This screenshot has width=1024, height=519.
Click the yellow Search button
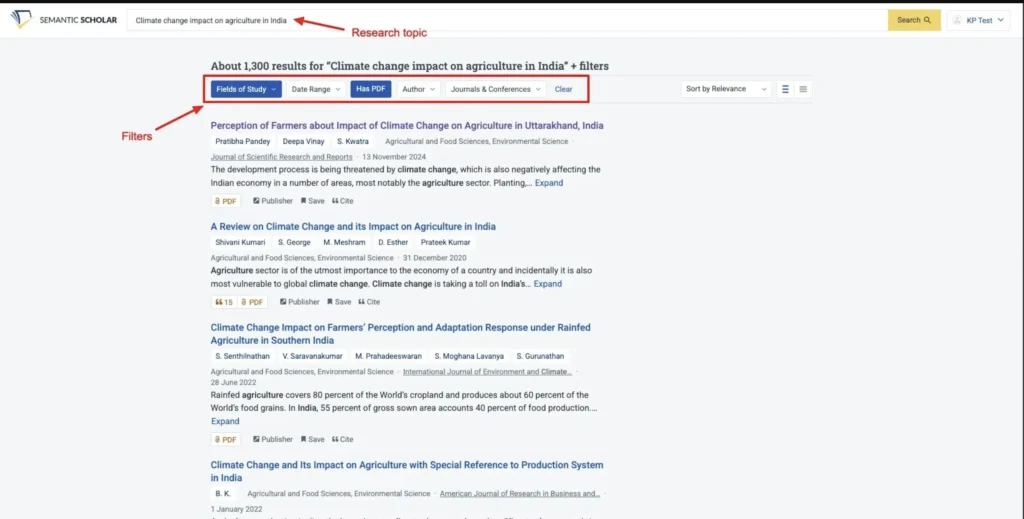click(x=914, y=20)
